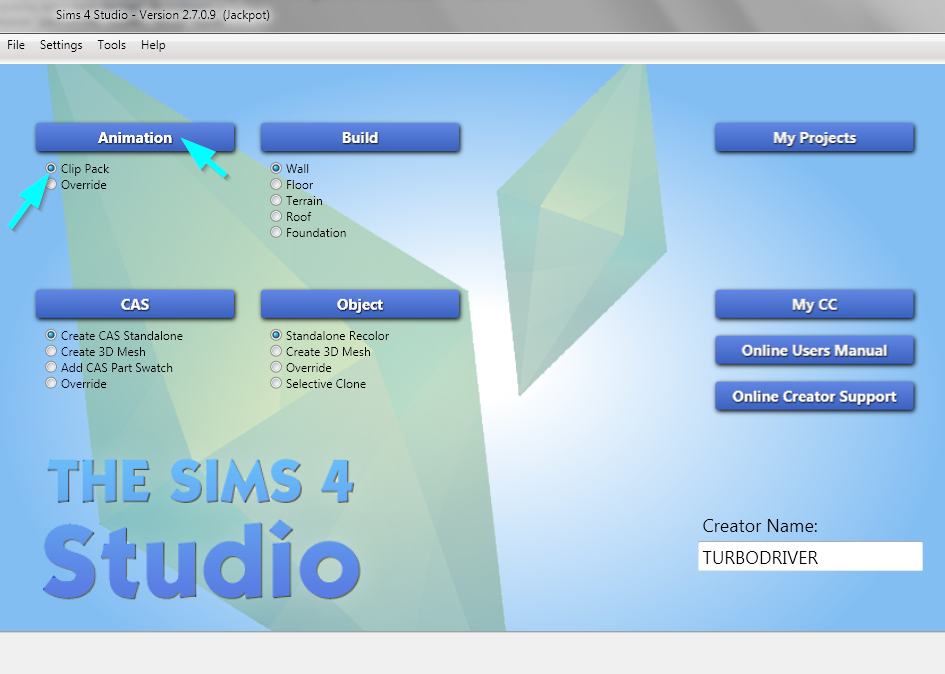Click the Build button

(x=360, y=137)
